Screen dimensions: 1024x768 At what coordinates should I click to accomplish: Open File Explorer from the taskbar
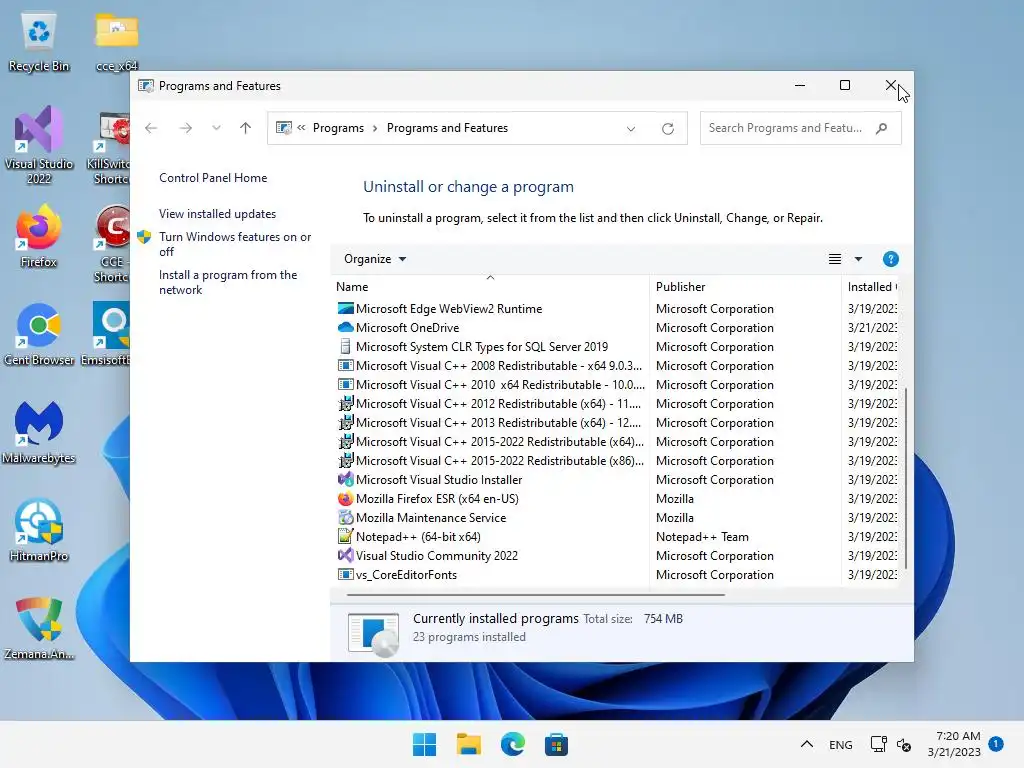click(x=468, y=744)
